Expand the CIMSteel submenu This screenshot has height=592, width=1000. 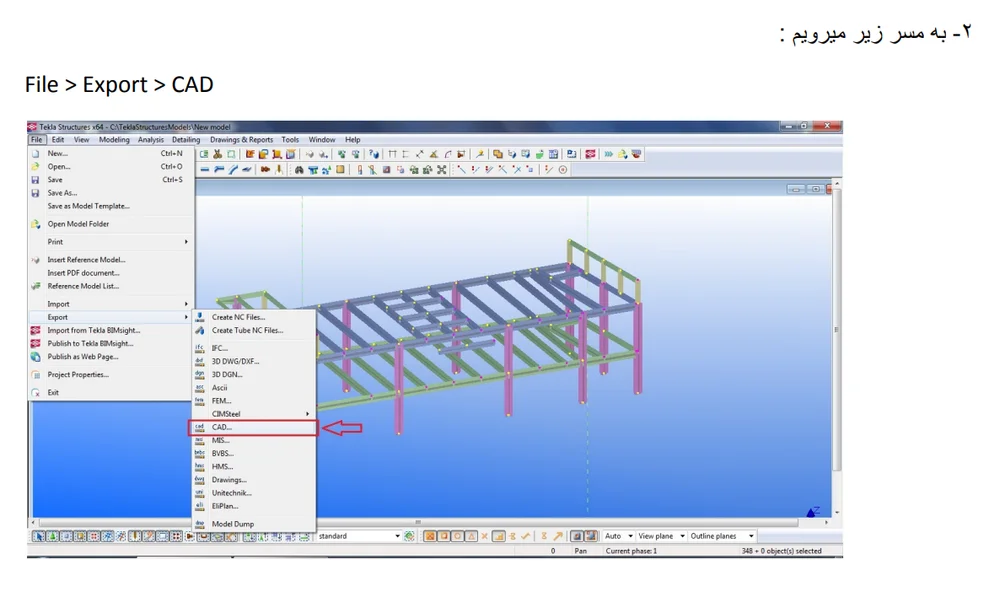point(253,414)
